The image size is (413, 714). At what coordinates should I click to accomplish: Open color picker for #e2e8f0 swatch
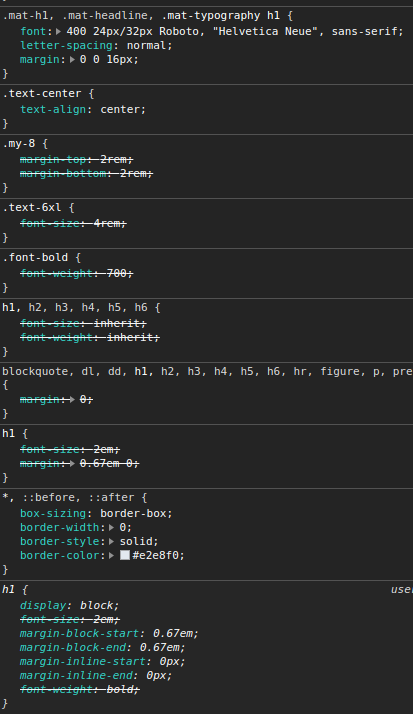point(125,556)
